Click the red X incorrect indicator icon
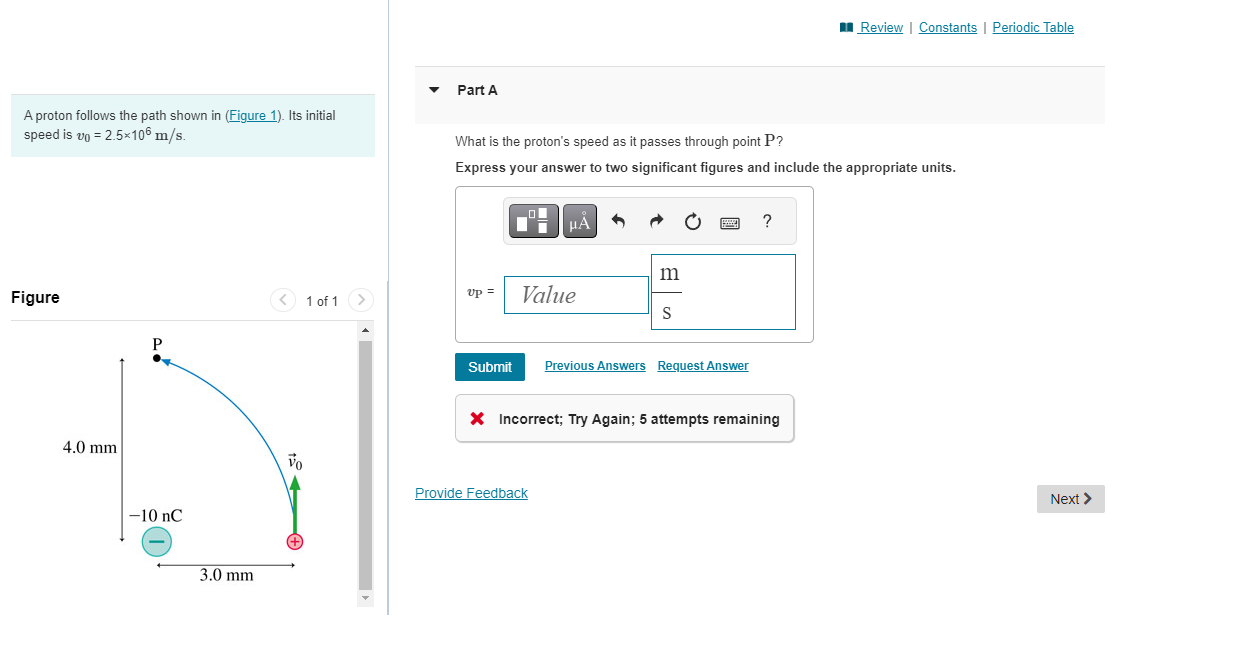The width and height of the screenshot is (1239, 647). coord(477,418)
